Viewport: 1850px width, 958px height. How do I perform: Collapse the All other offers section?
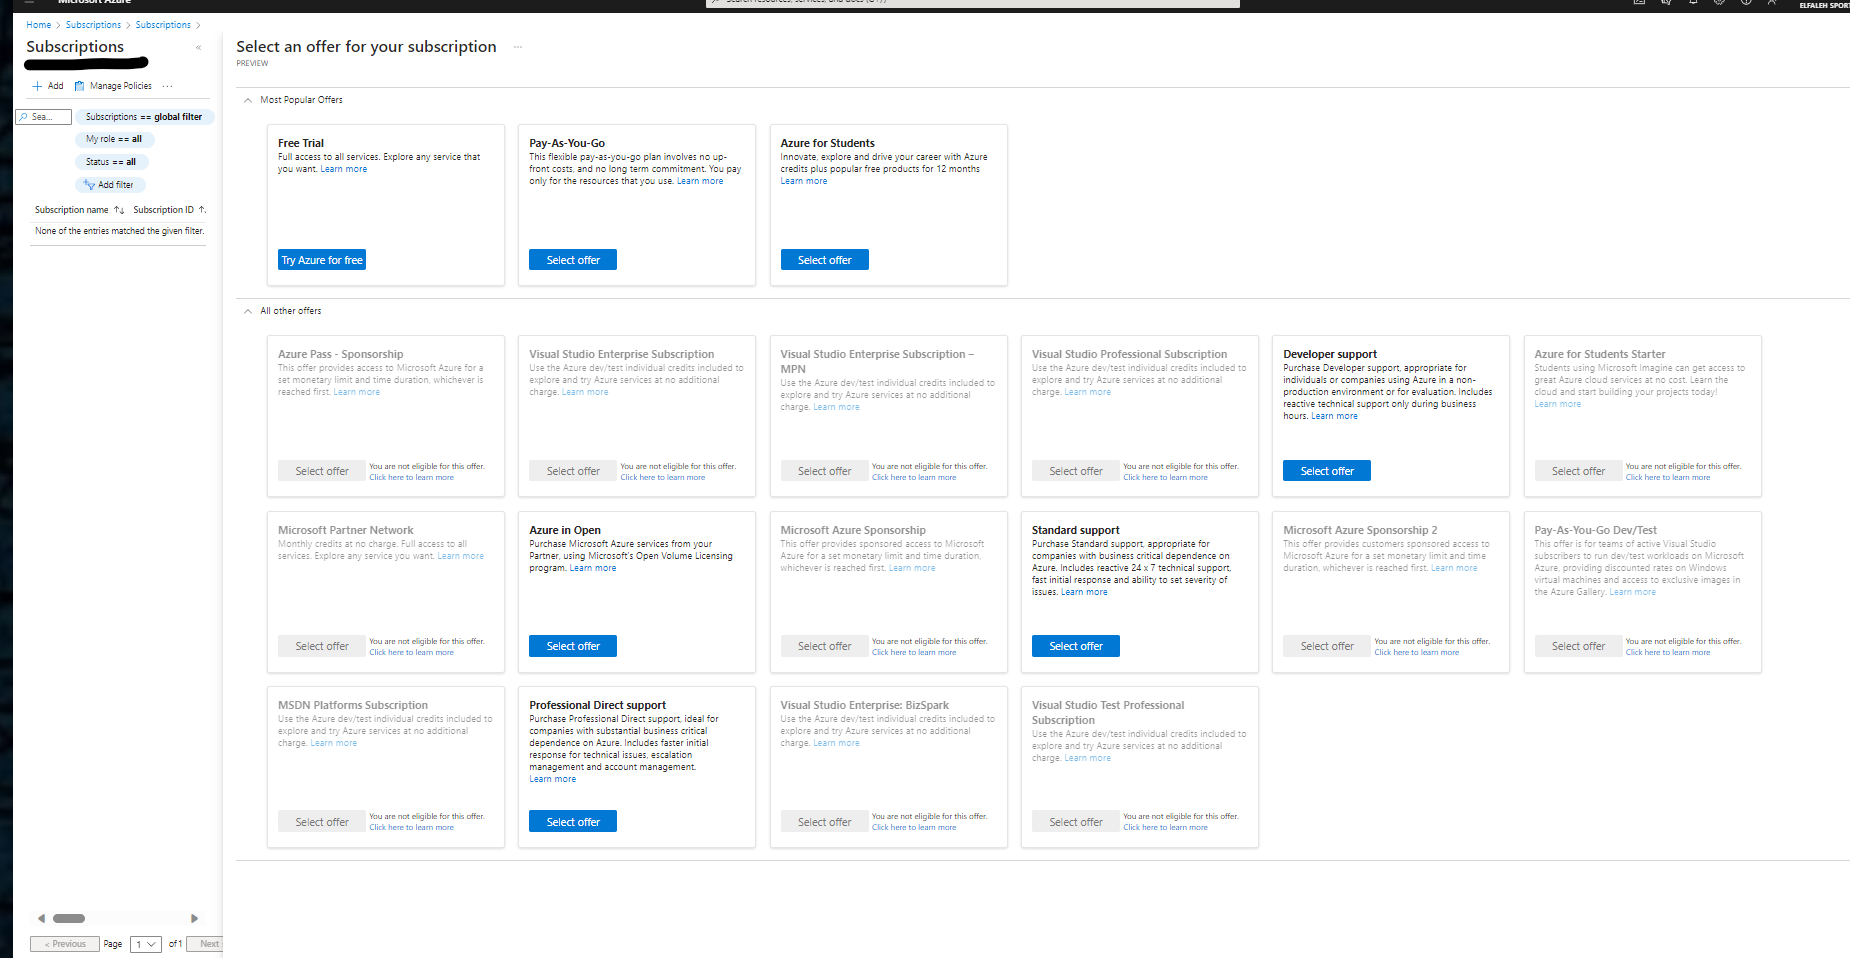point(248,311)
